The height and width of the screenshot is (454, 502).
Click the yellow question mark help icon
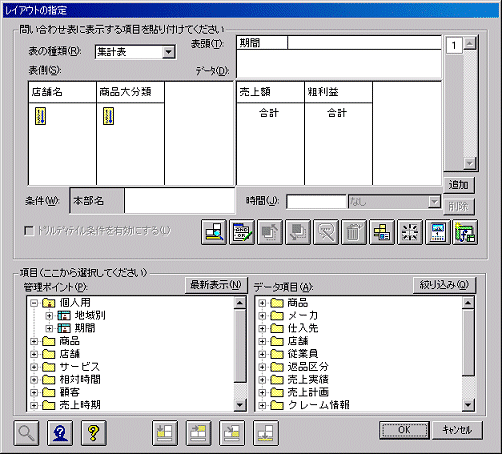pos(94,433)
